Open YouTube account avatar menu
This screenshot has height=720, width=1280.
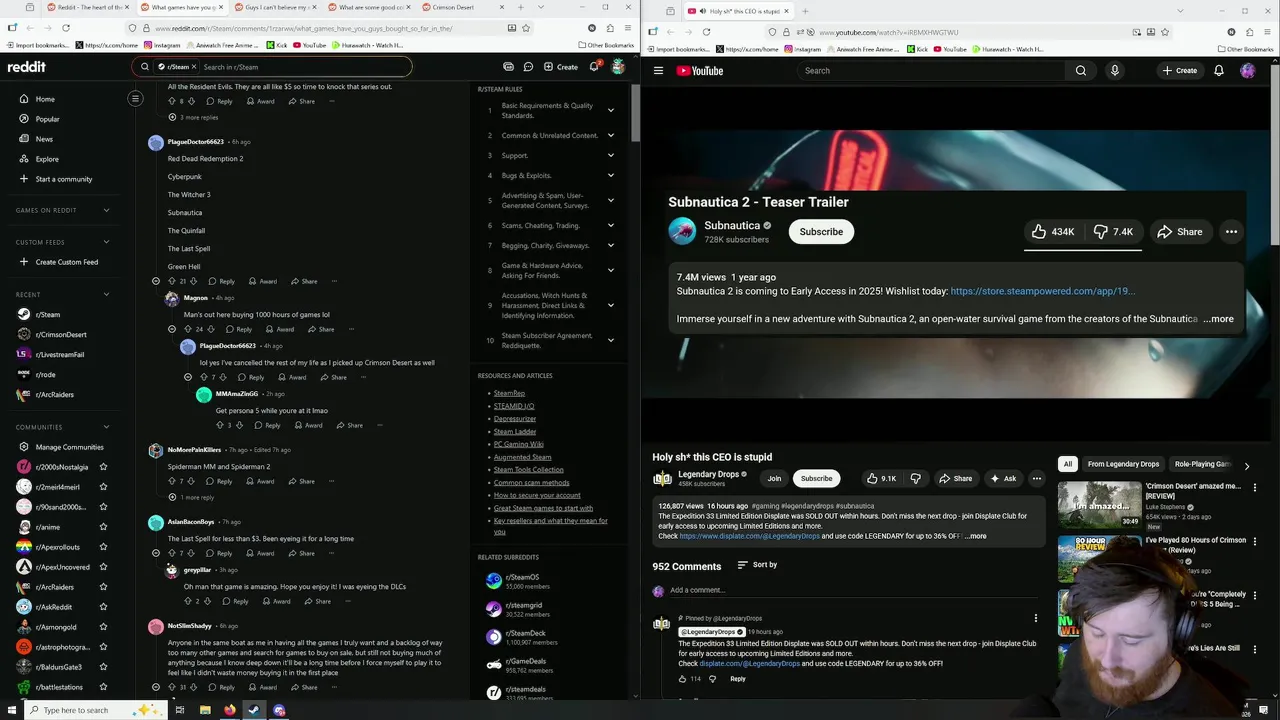[x=1248, y=71]
